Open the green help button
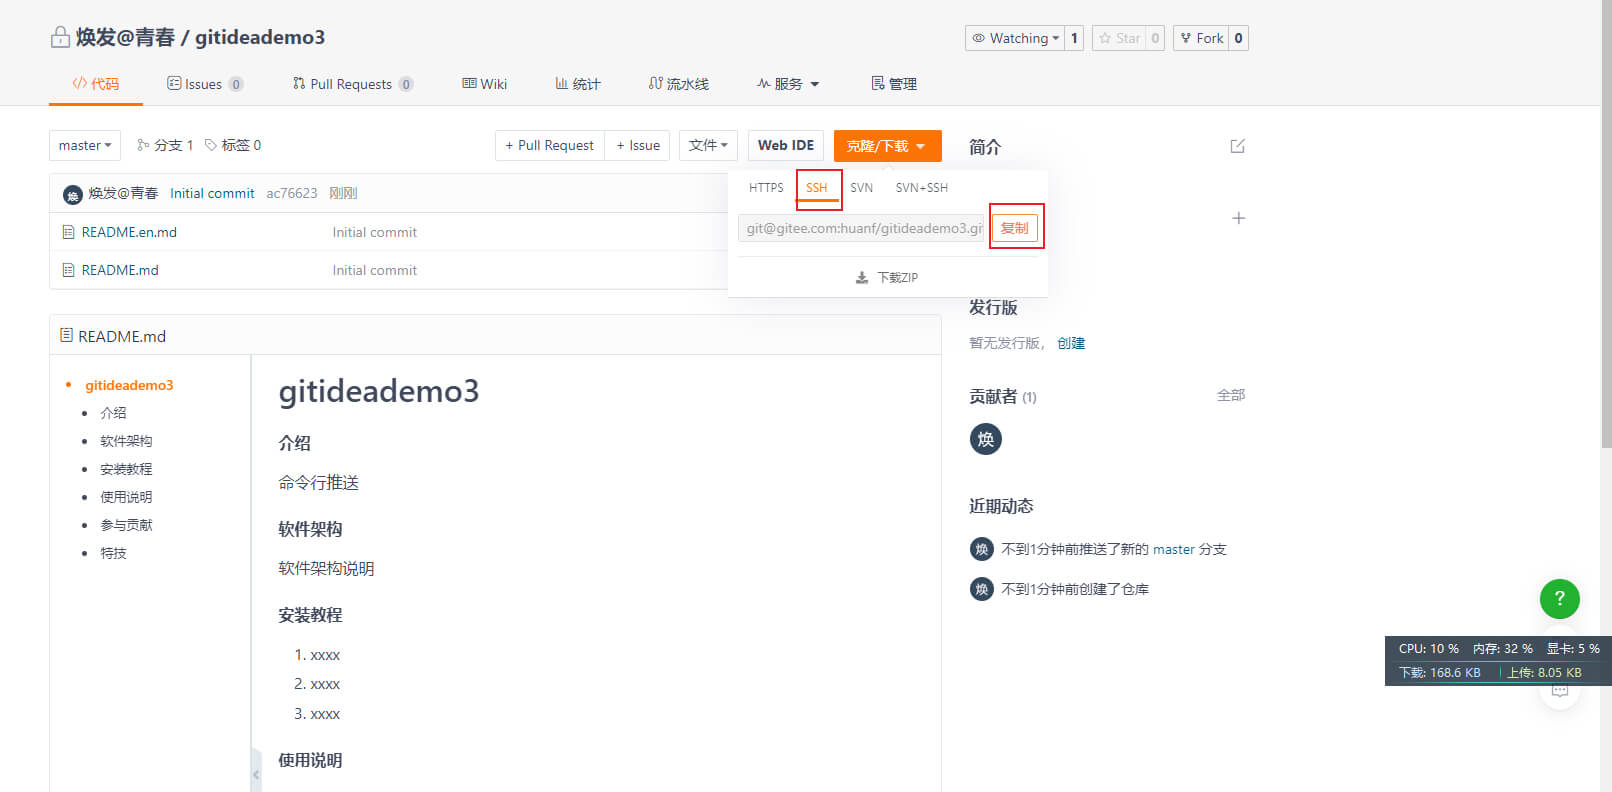1612x792 pixels. [1560, 599]
